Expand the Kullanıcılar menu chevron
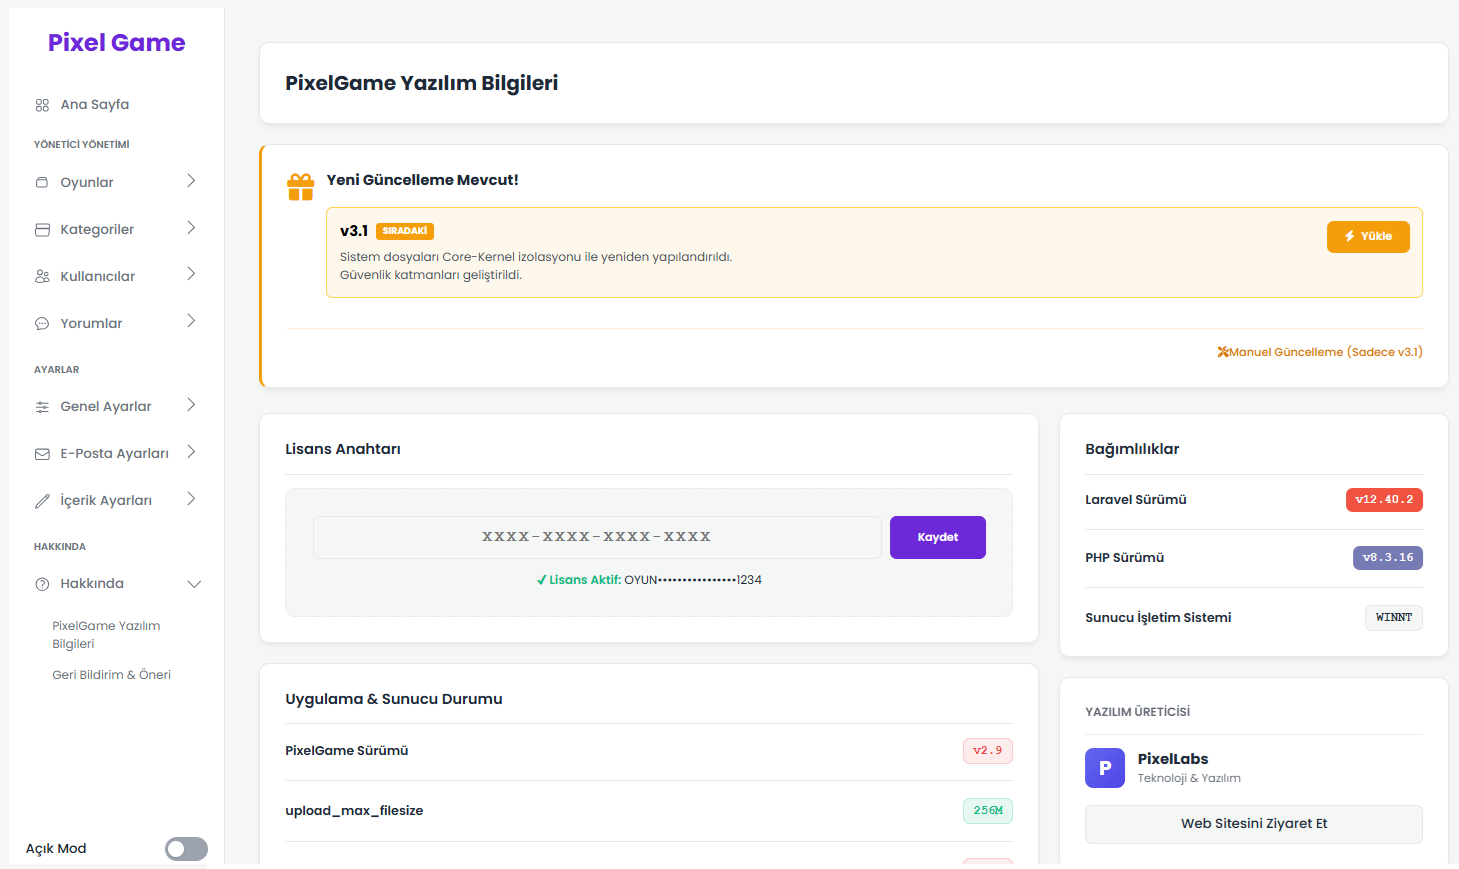 pyautogui.click(x=191, y=275)
